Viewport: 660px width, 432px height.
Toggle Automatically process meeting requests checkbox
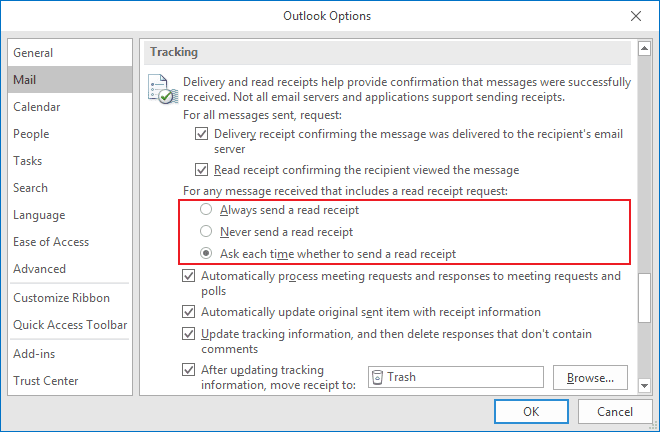[188, 276]
